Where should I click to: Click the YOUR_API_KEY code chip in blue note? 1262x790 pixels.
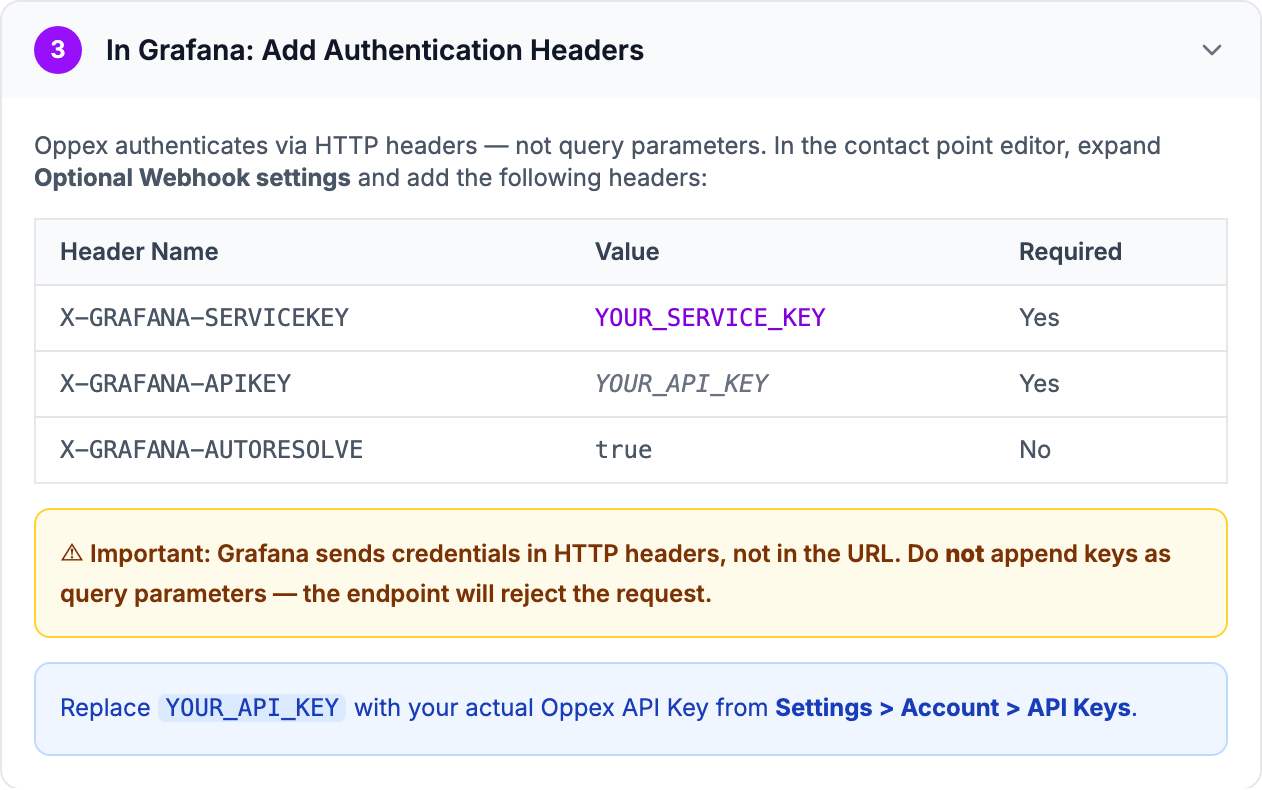tap(252, 708)
